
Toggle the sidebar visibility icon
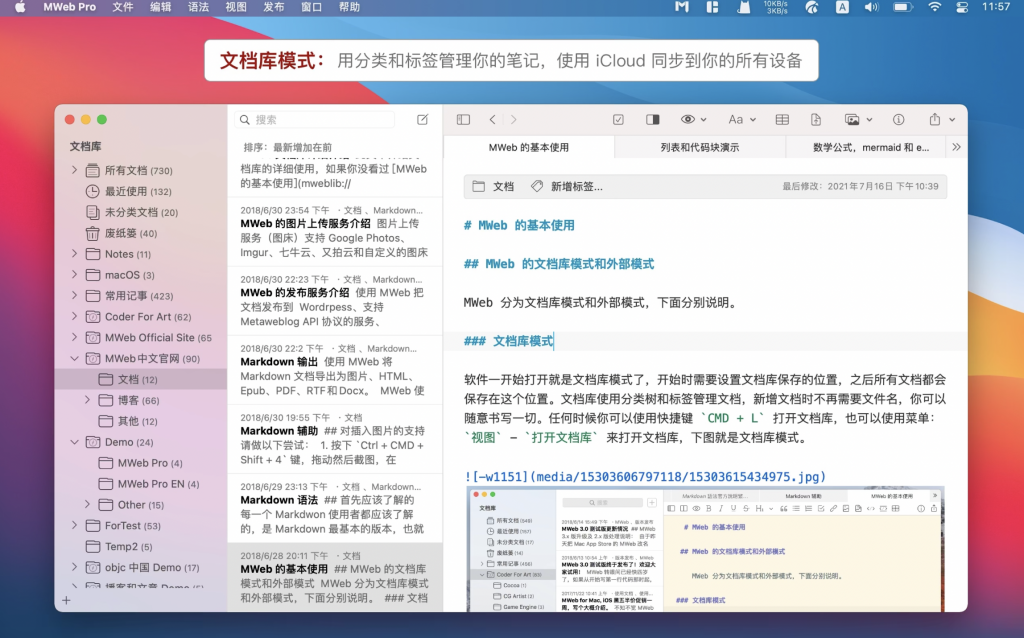[x=463, y=119]
